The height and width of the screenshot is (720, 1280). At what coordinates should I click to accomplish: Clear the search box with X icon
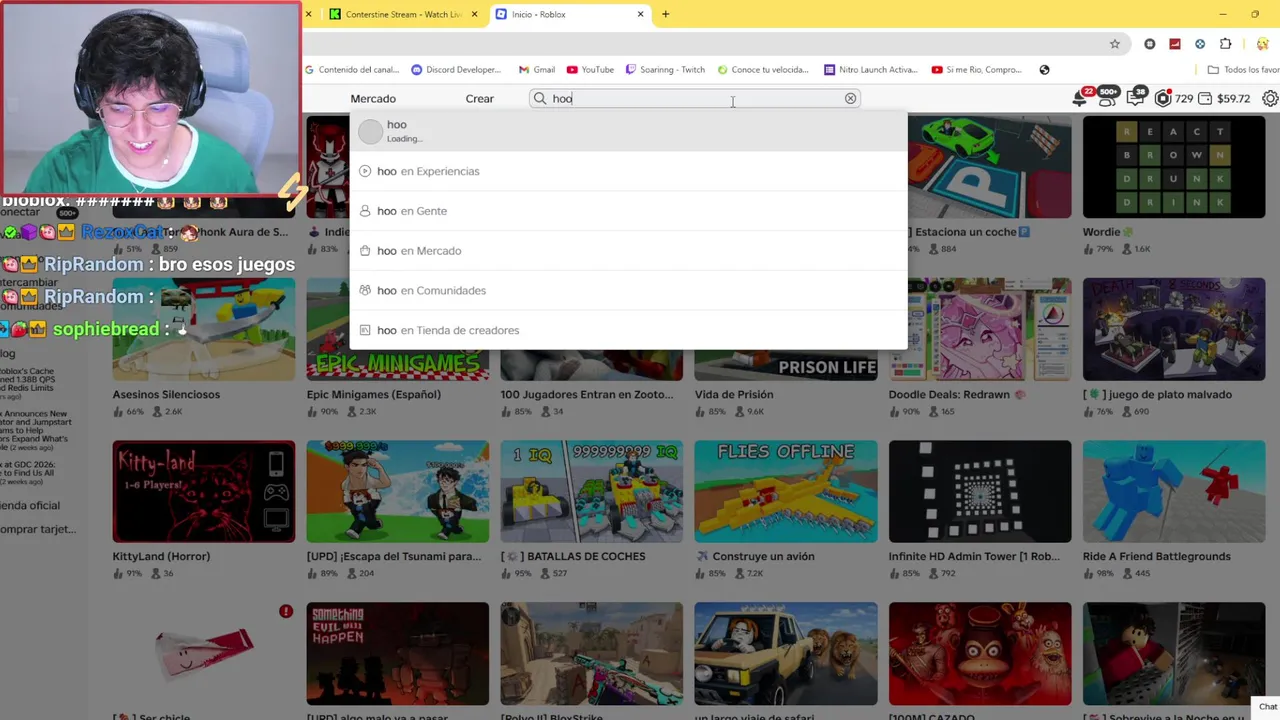(x=850, y=98)
